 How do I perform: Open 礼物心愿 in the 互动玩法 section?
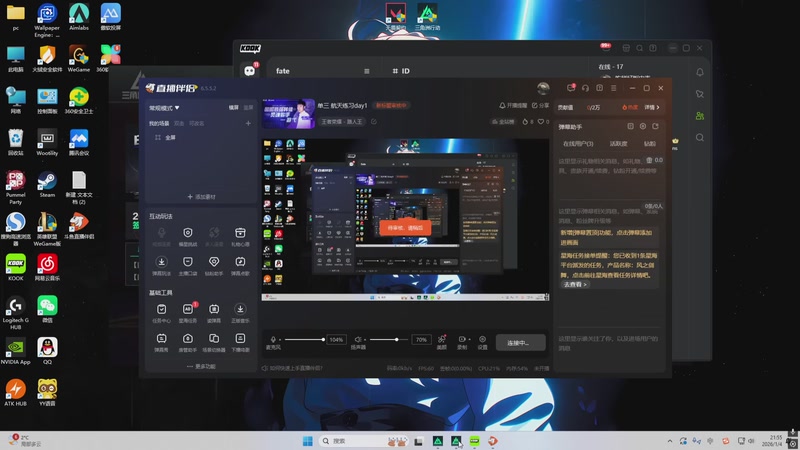pyautogui.click(x=240, y=233)
